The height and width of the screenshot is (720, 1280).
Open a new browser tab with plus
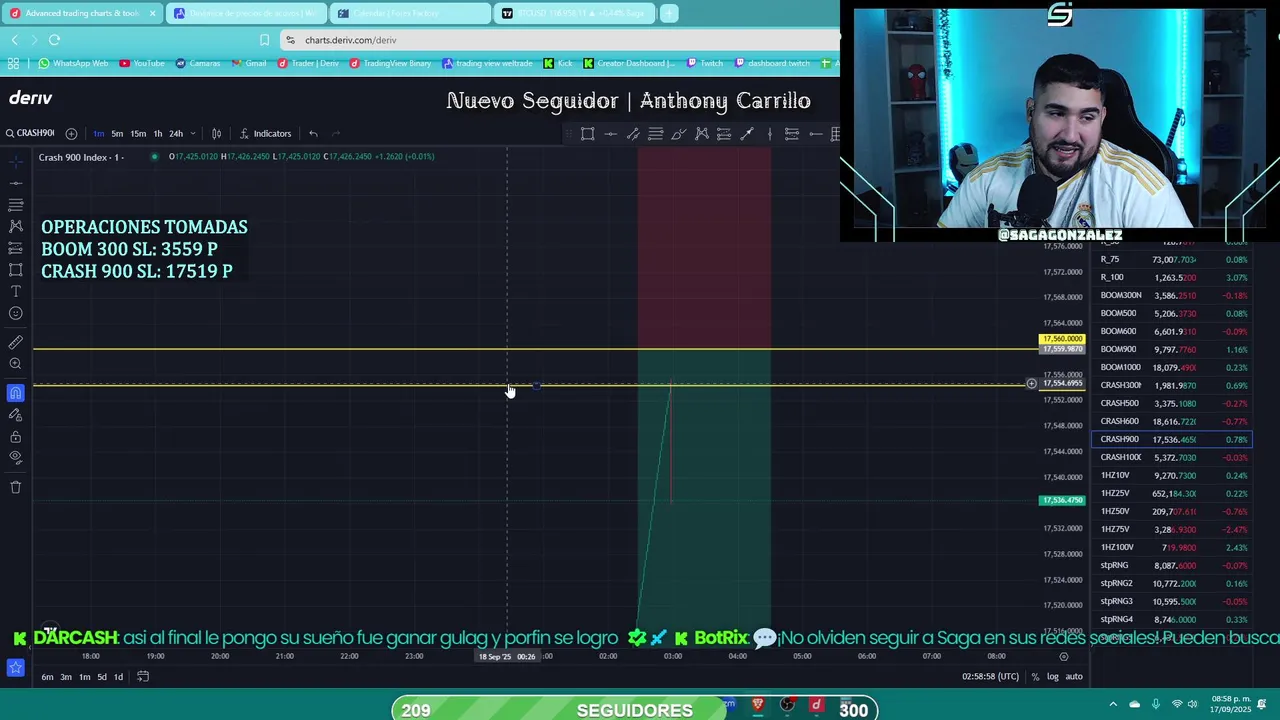click(669, 13)
